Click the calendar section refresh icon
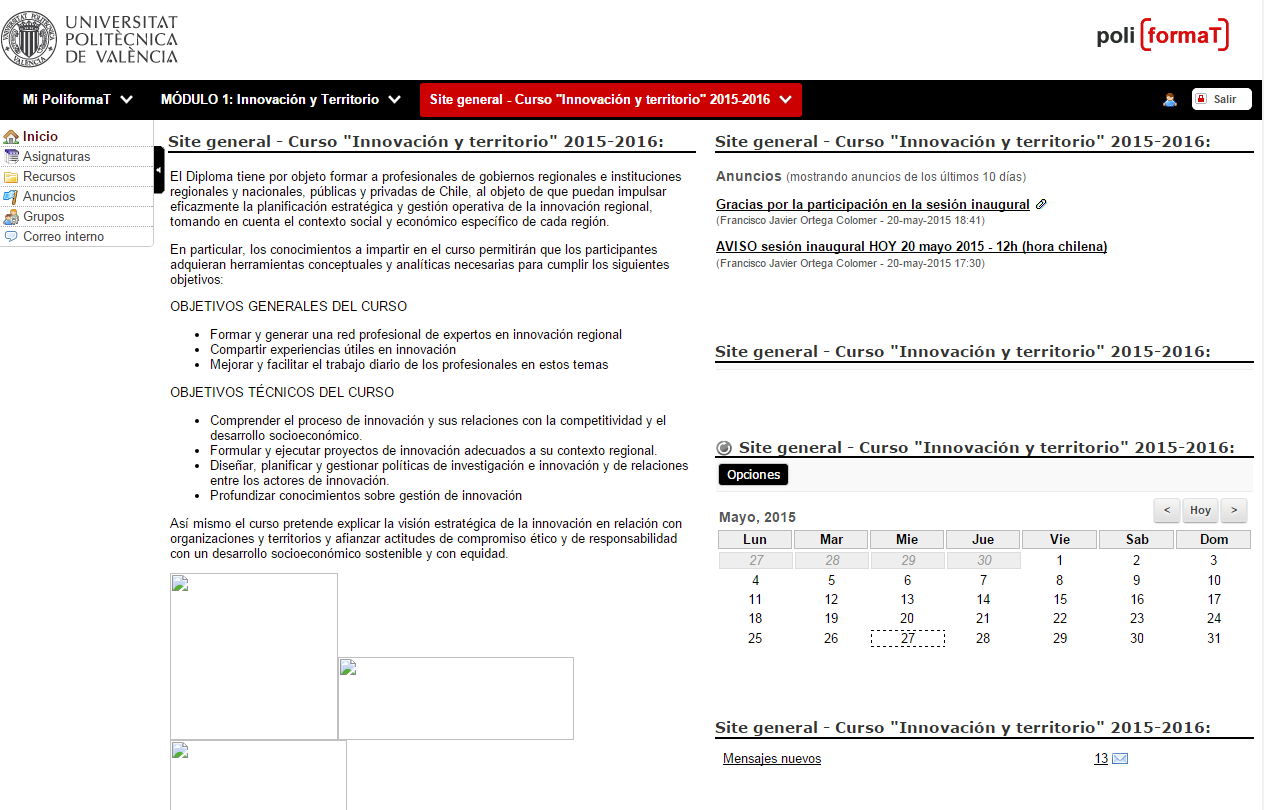 [x=724, y=448]
